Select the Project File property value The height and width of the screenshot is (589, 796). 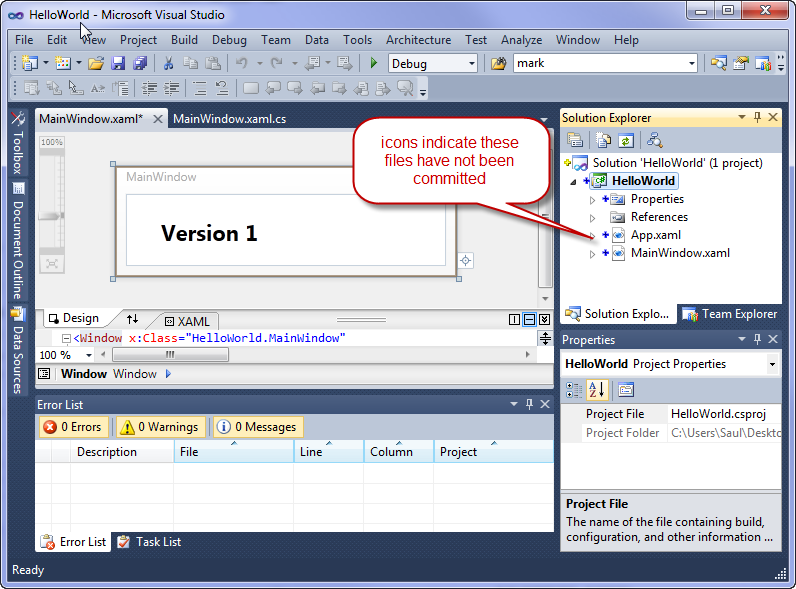[x=724, y=414]
